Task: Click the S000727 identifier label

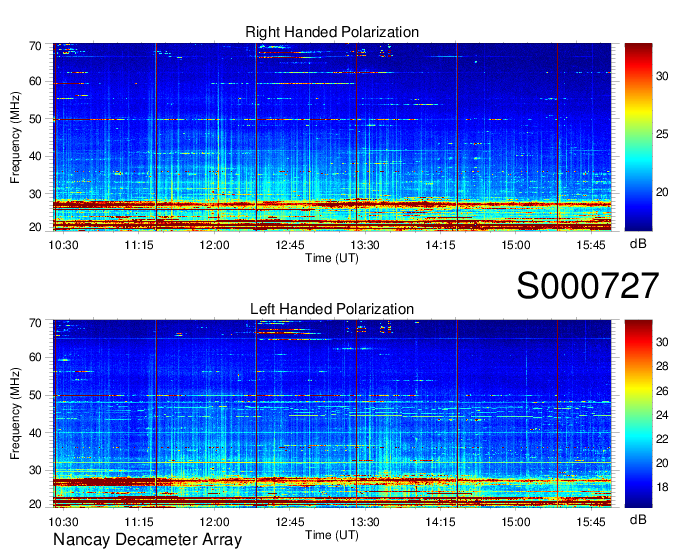Action: click(x=588, y=286)
